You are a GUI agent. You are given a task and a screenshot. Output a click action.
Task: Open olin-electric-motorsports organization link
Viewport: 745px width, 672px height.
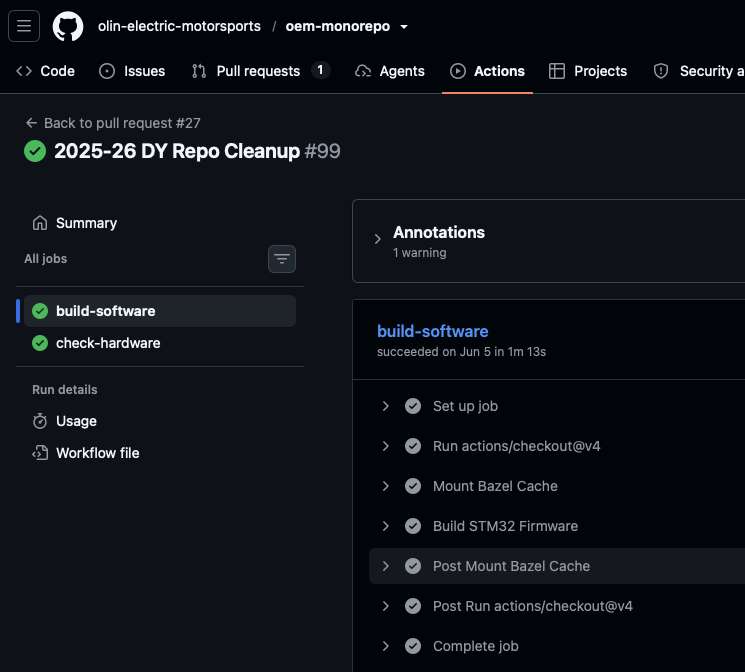point(179,26)
